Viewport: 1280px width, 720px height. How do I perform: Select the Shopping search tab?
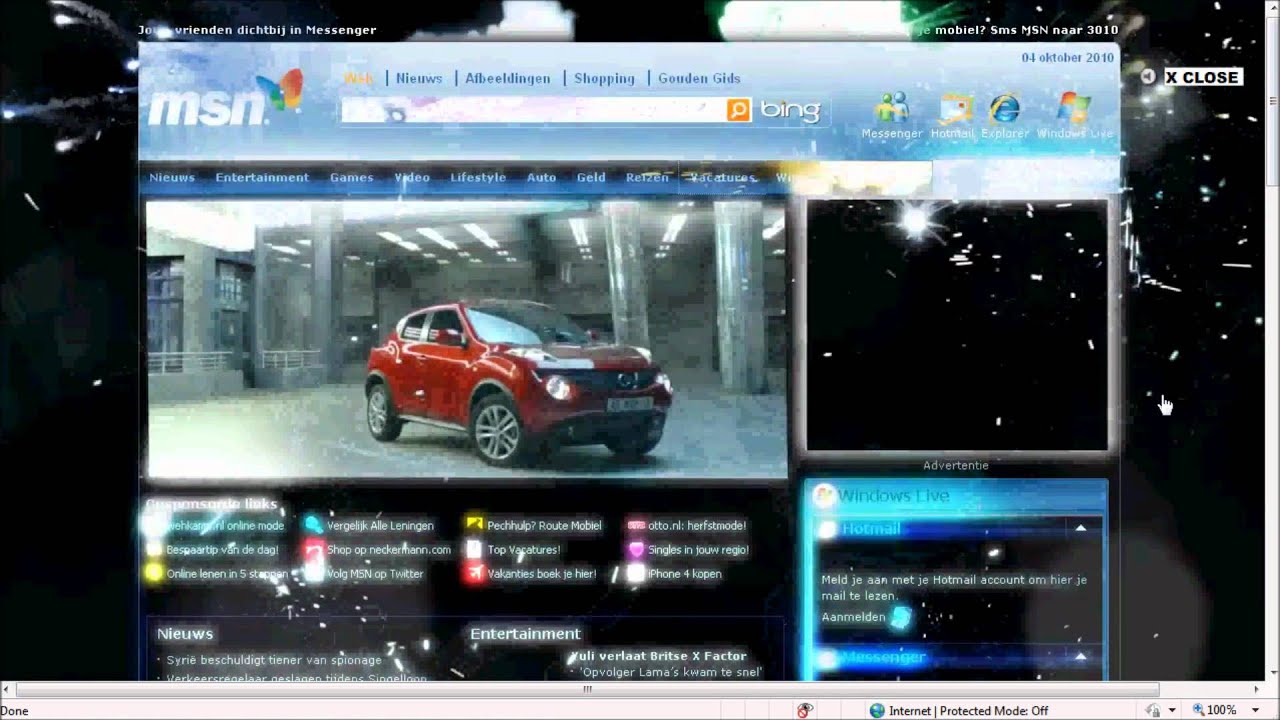click(x=604, y=78)
